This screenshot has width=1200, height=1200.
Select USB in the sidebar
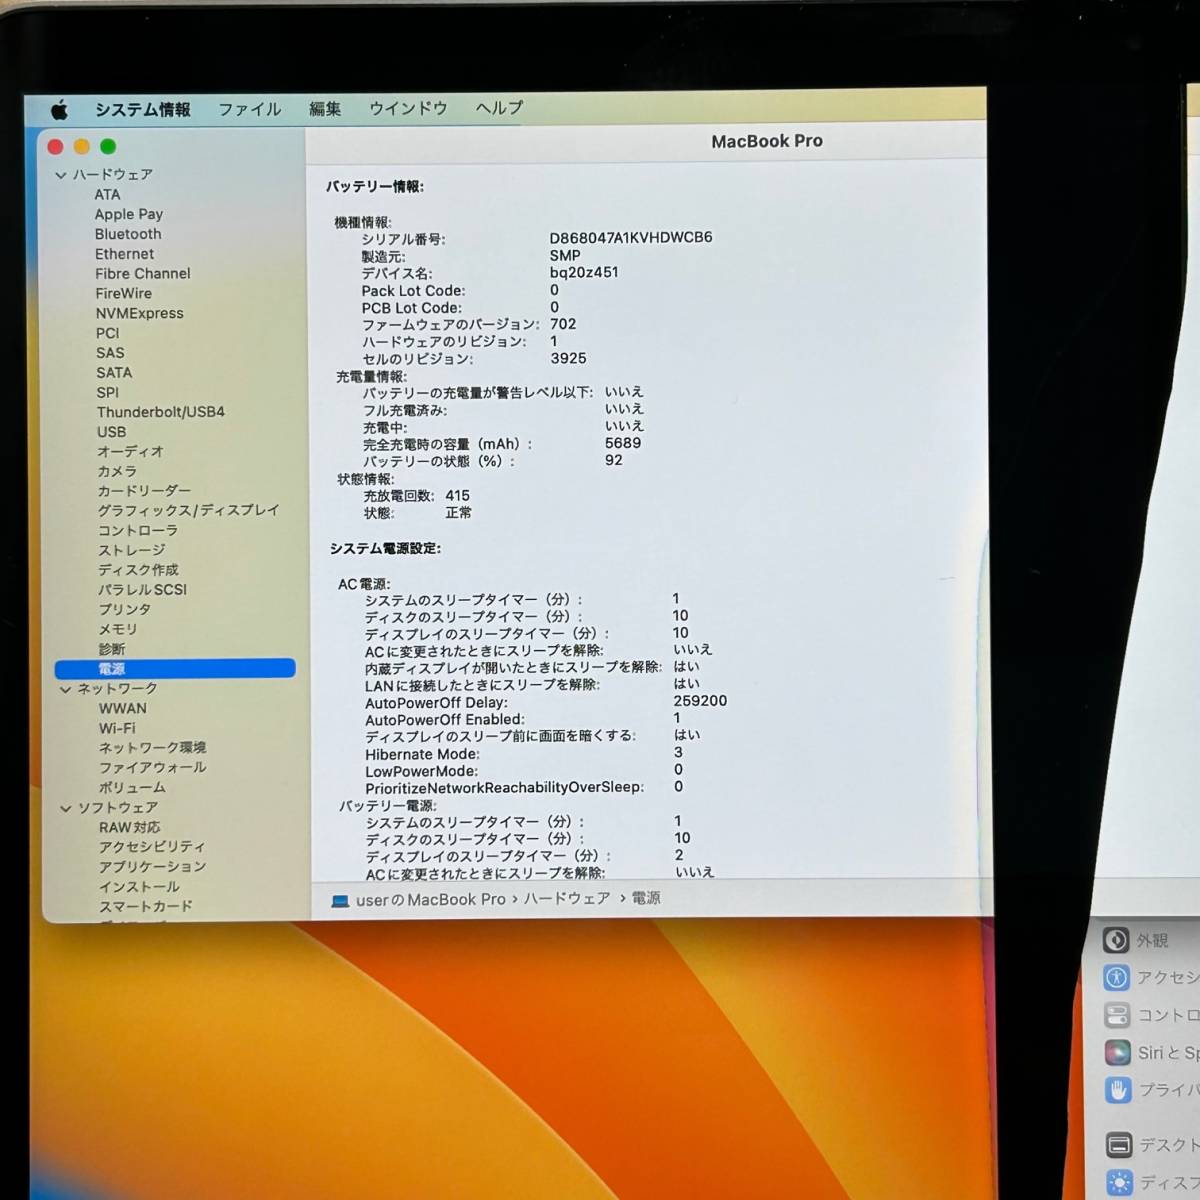112,432
